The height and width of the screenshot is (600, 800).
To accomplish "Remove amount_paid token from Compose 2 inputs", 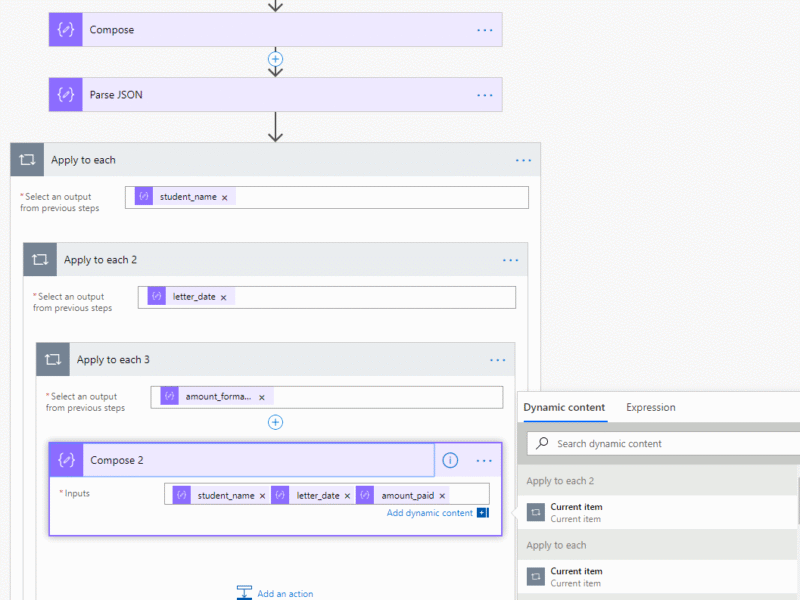I will pyautogui.click(x=442, y=496).
